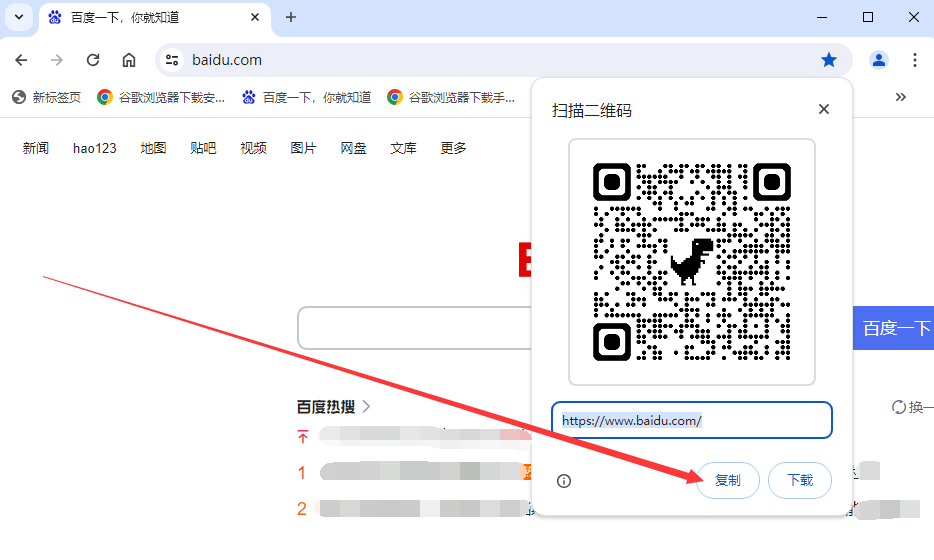Viewport: 934px width, 560px height.
Task: Maximize the Chrome window
Action: click(x=868, y=17)
